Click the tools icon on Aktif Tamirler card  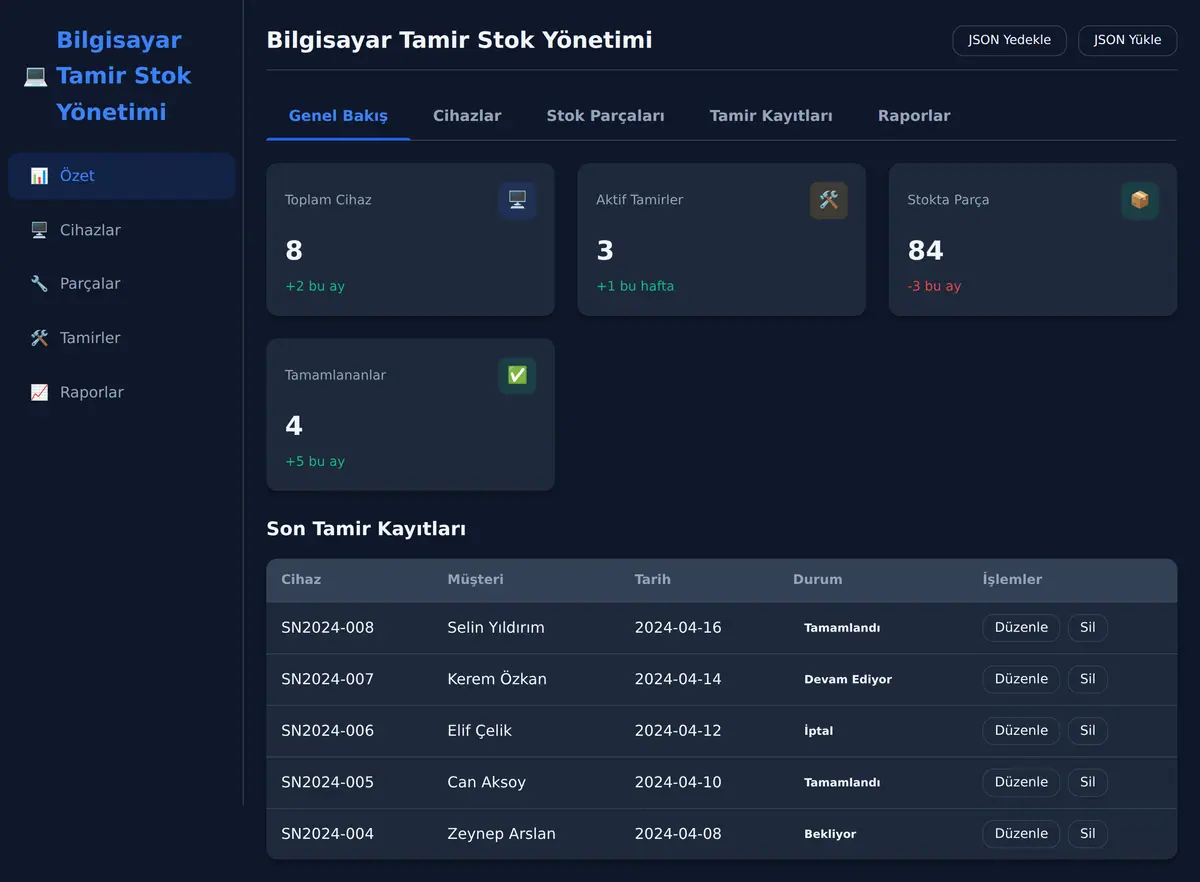[x=829, y=200]
